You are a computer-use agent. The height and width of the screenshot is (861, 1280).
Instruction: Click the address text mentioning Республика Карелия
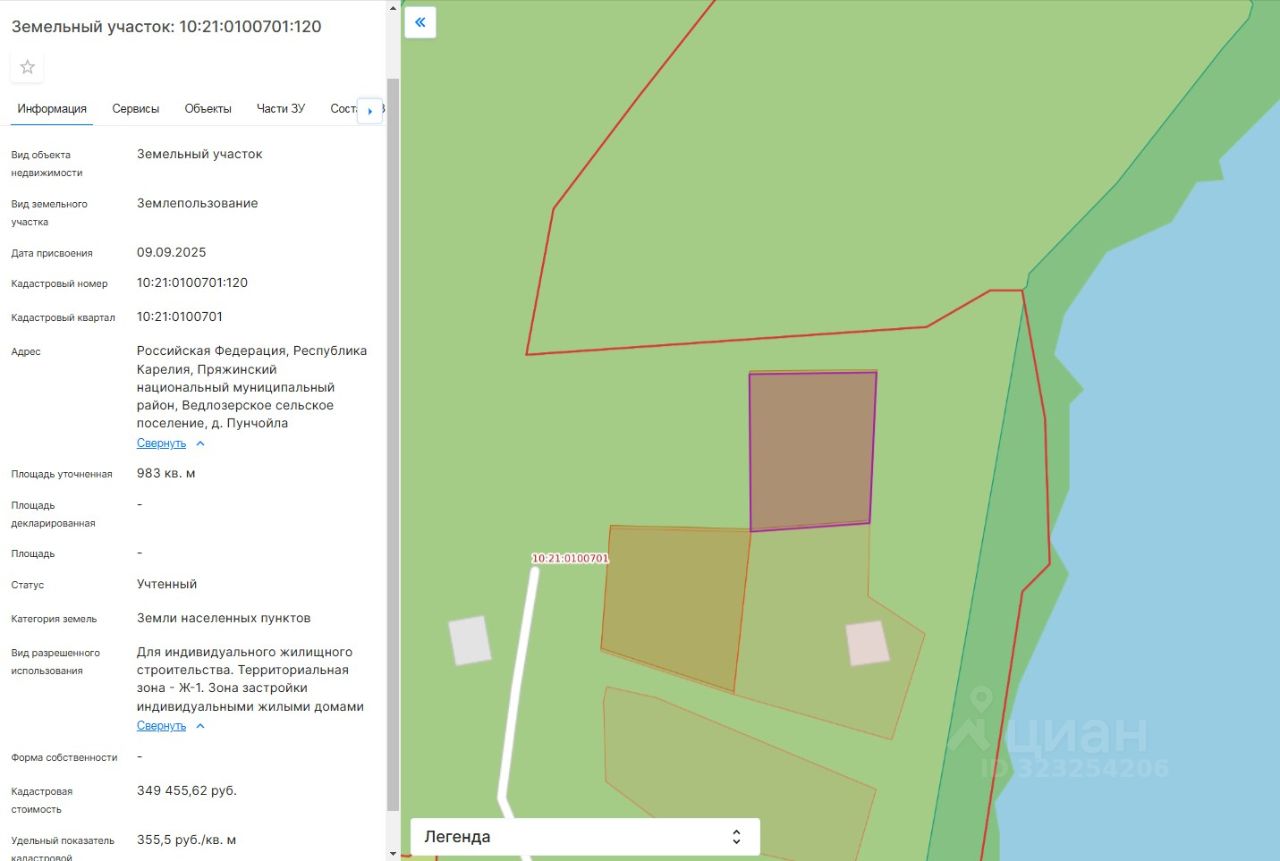tap(252, 387)
